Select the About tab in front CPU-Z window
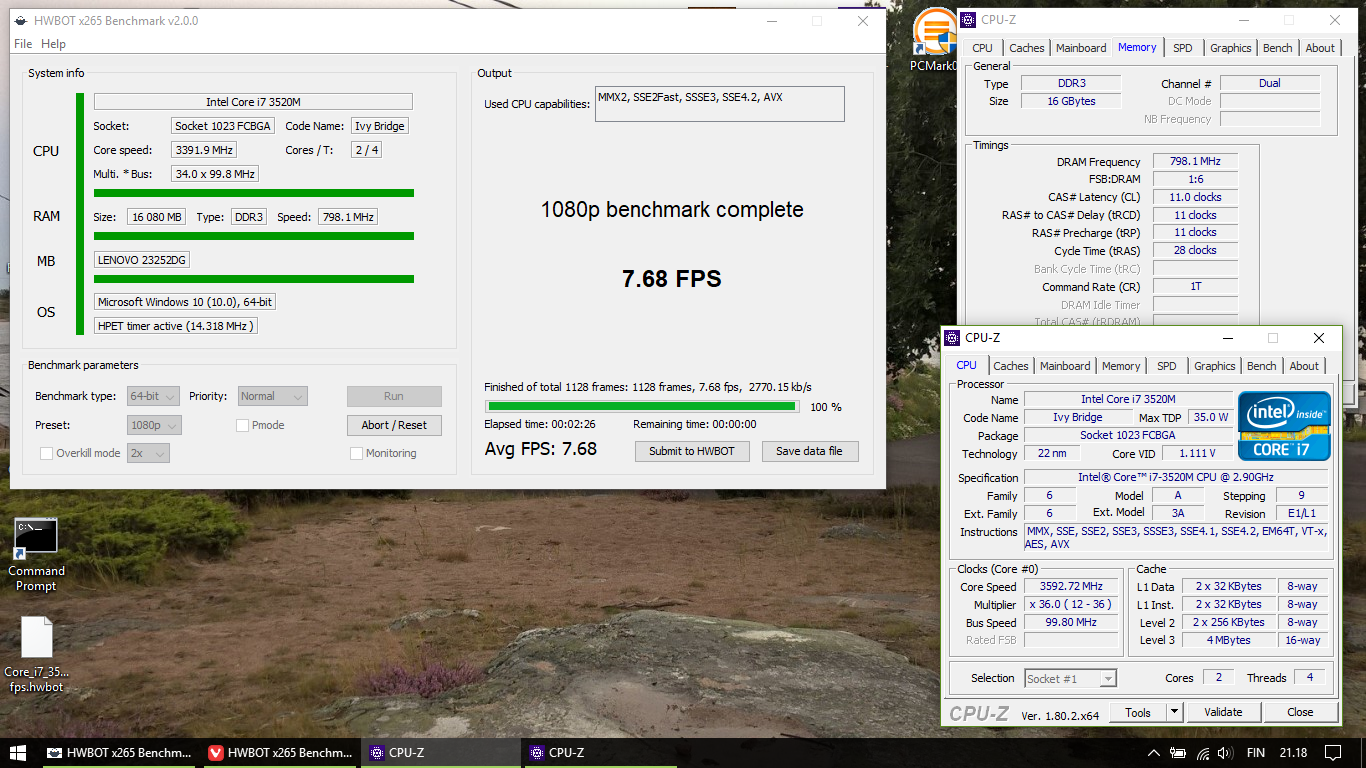 click(x=1304, y=366)
